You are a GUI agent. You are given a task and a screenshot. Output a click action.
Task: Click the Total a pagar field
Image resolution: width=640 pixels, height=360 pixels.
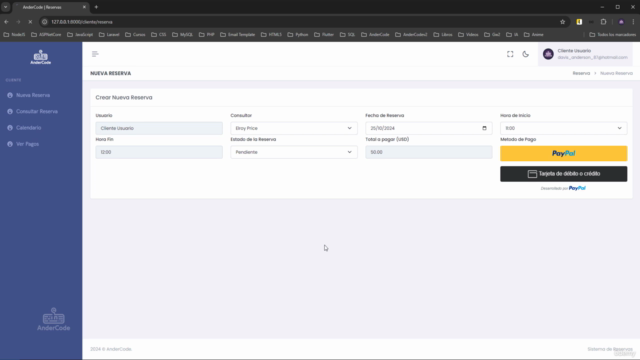click(x=429, y=152)
